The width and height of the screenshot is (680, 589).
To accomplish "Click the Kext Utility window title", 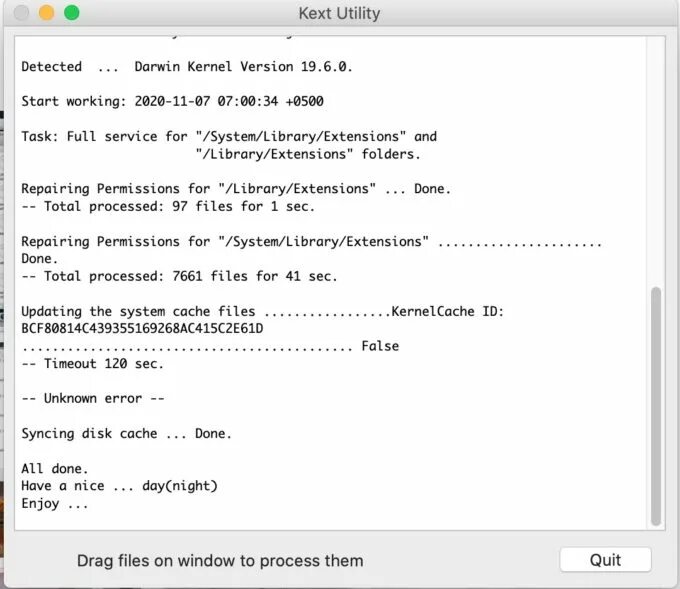I will coord(339,14).
